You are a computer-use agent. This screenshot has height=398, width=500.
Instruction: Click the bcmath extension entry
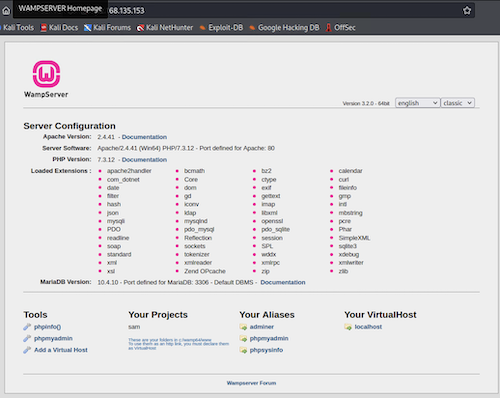pos(194,171)
